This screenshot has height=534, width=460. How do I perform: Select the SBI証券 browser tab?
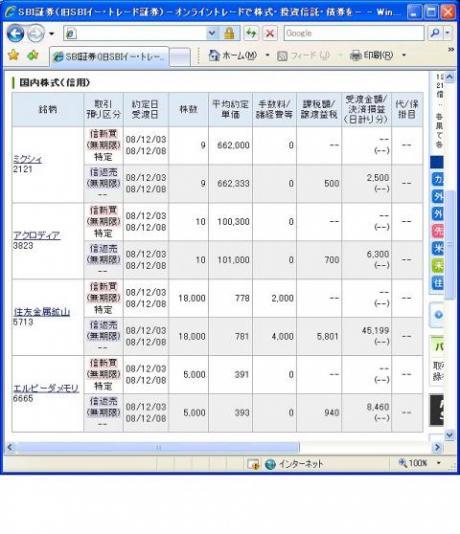[109, 57]
